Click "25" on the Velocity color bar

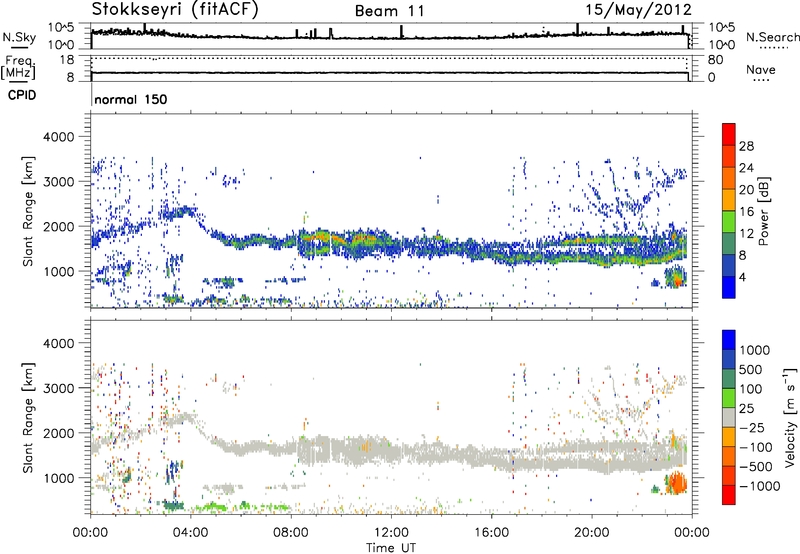click(x=746, y=408)
